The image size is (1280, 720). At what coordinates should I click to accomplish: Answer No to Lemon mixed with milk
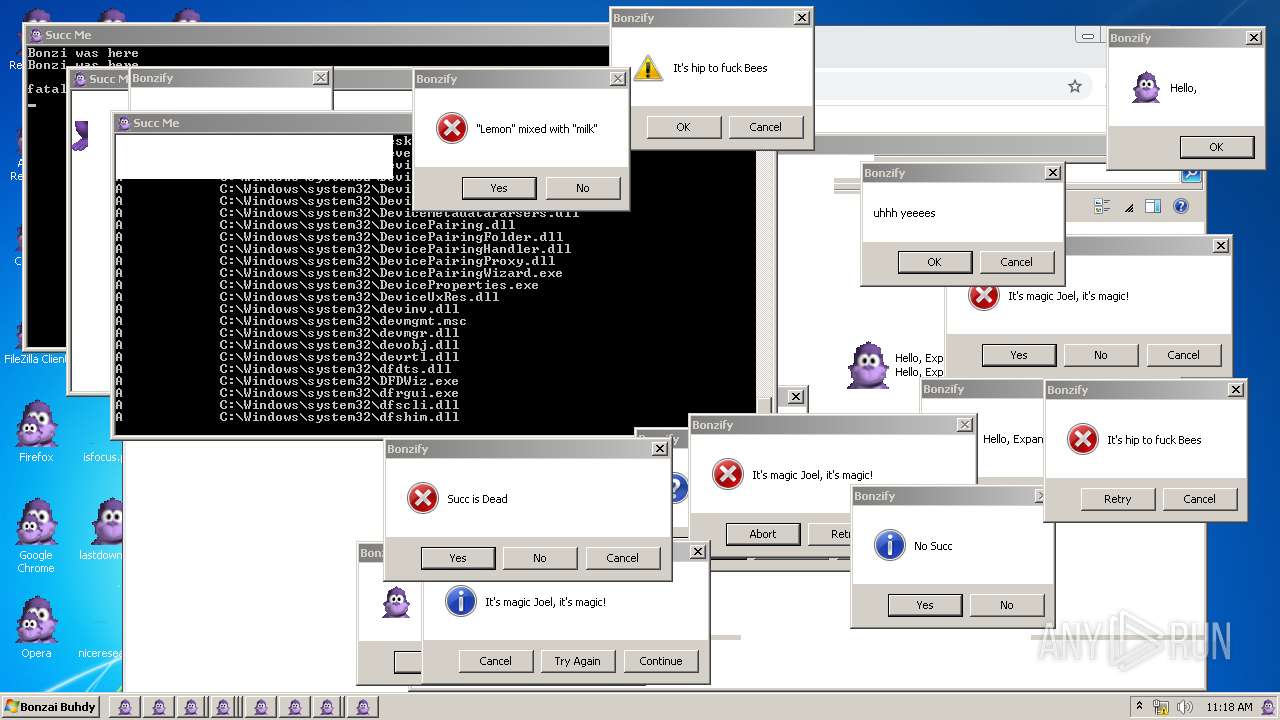tap(582, 188)
